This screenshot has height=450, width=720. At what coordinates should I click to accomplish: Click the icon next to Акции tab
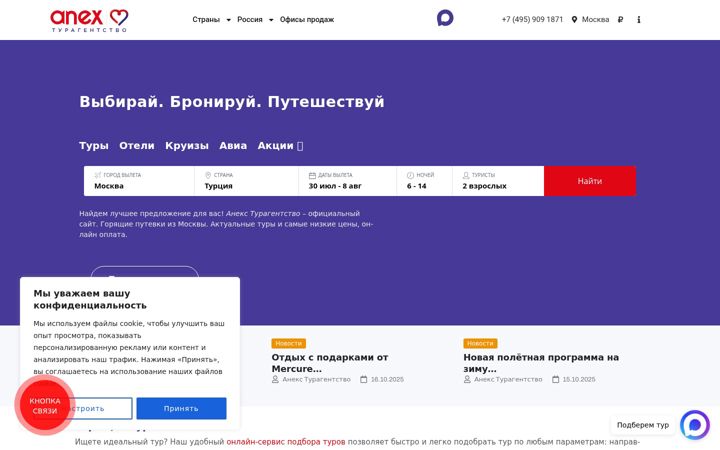coord(300,146)
